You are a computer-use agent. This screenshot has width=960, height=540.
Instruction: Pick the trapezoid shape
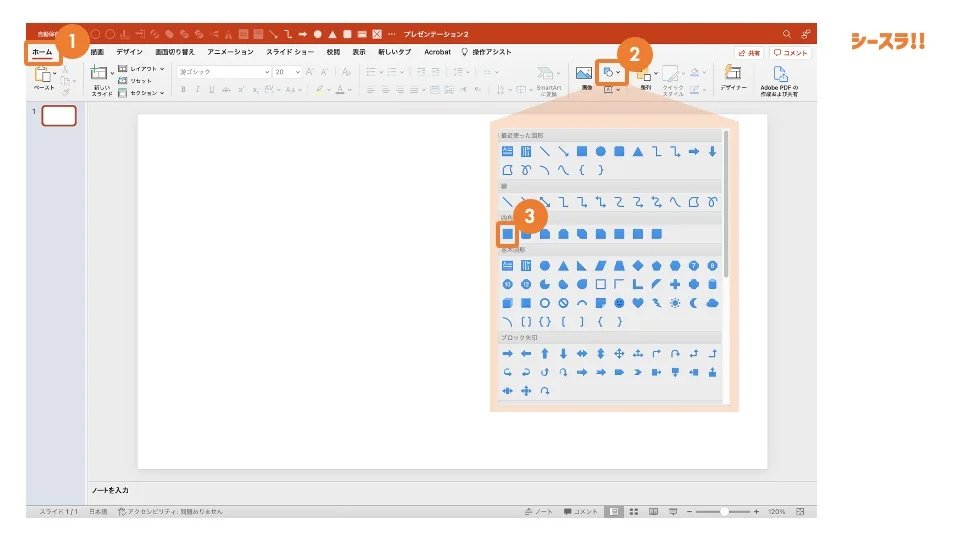(619, 266)
